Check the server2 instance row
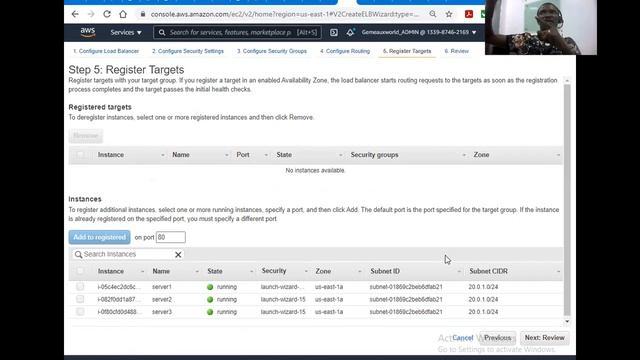 (x=80, y=299)
